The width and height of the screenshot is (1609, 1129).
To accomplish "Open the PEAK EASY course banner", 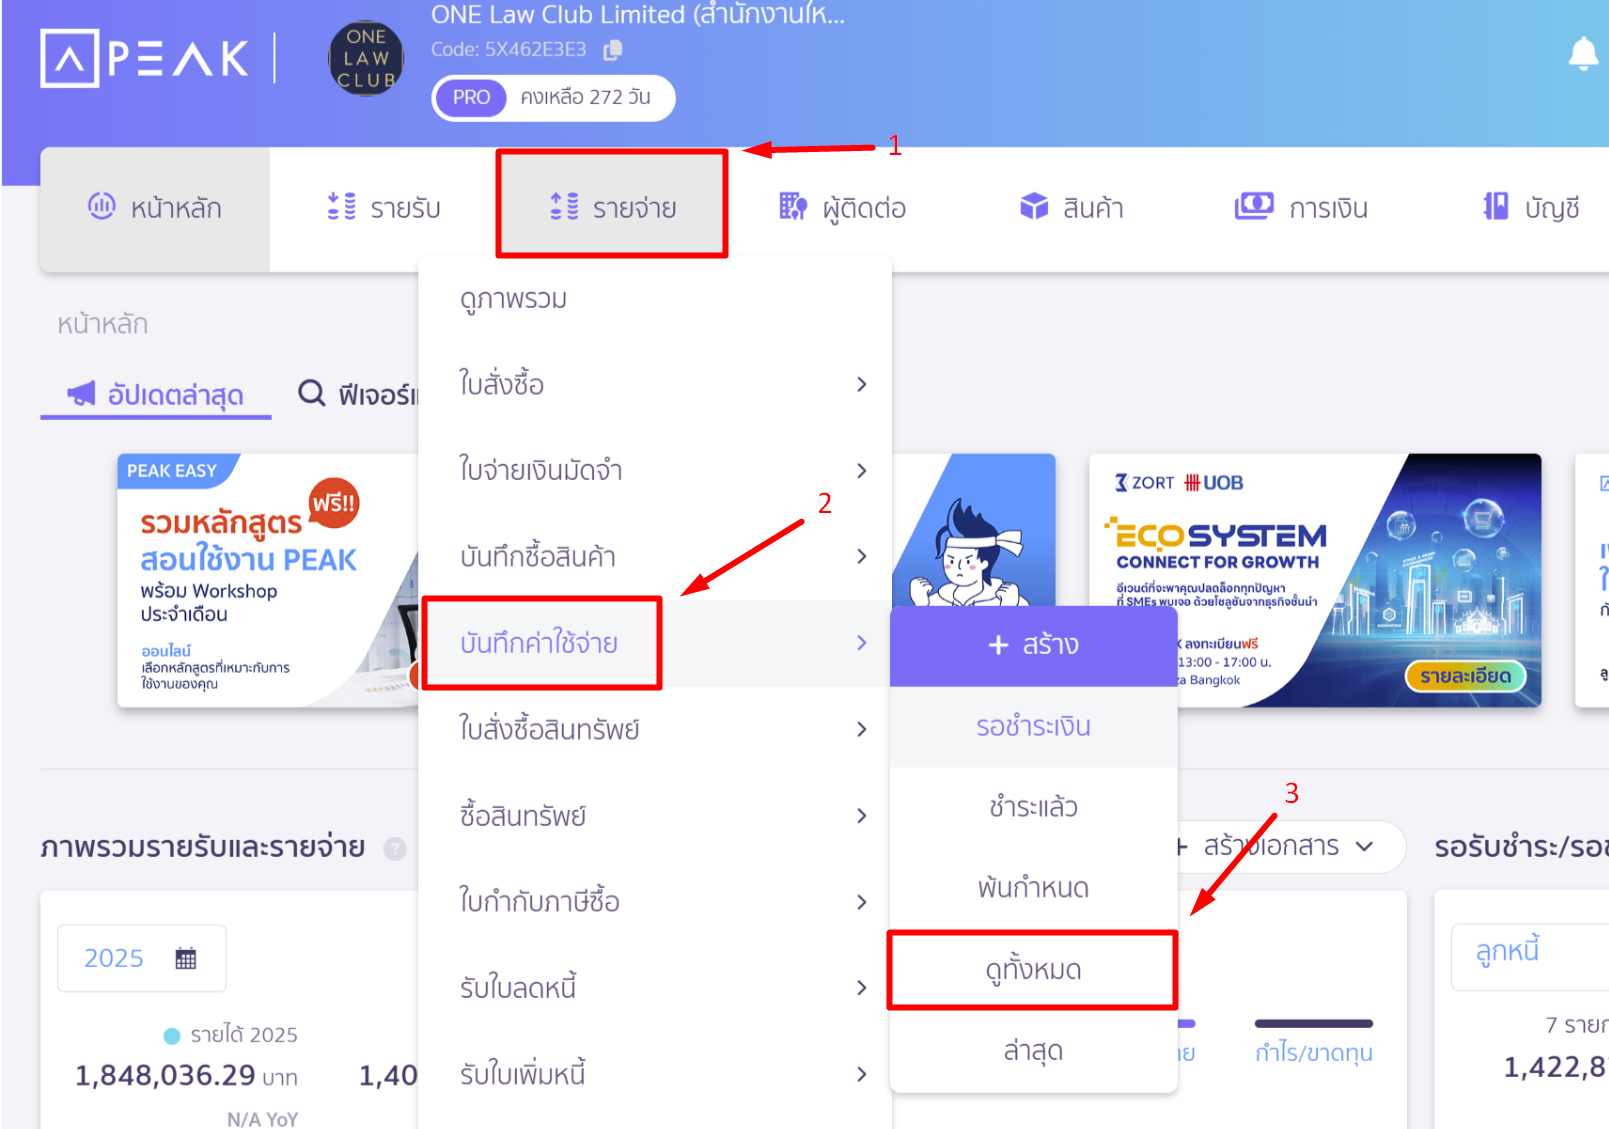I will coord(268,580).
